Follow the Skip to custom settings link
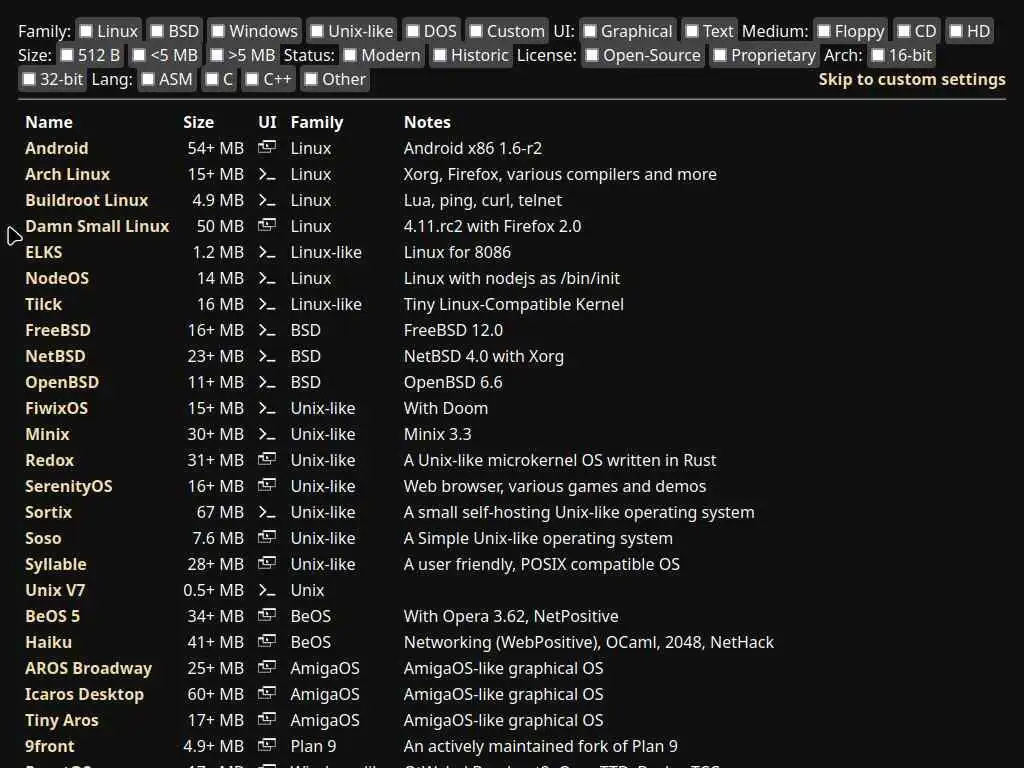The height and width of the screenshot is (768, 1024). (912, 80)
